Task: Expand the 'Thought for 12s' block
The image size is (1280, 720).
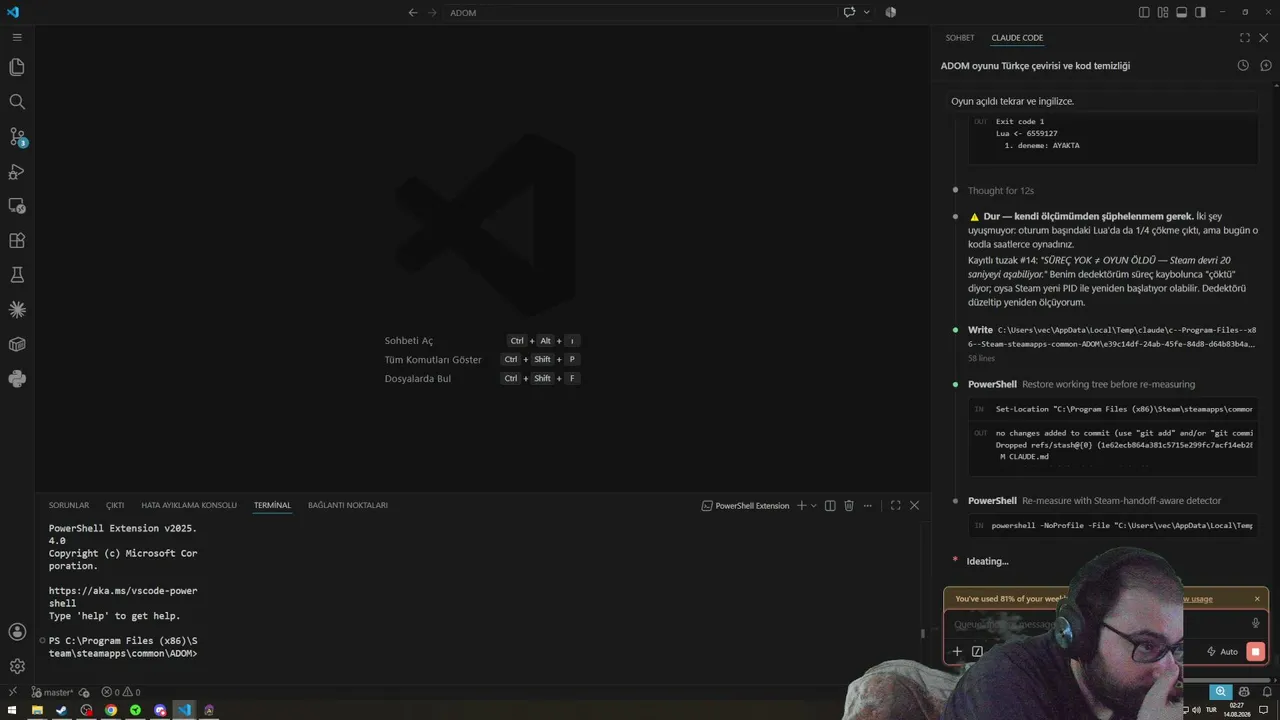Action: point(1000,190)
